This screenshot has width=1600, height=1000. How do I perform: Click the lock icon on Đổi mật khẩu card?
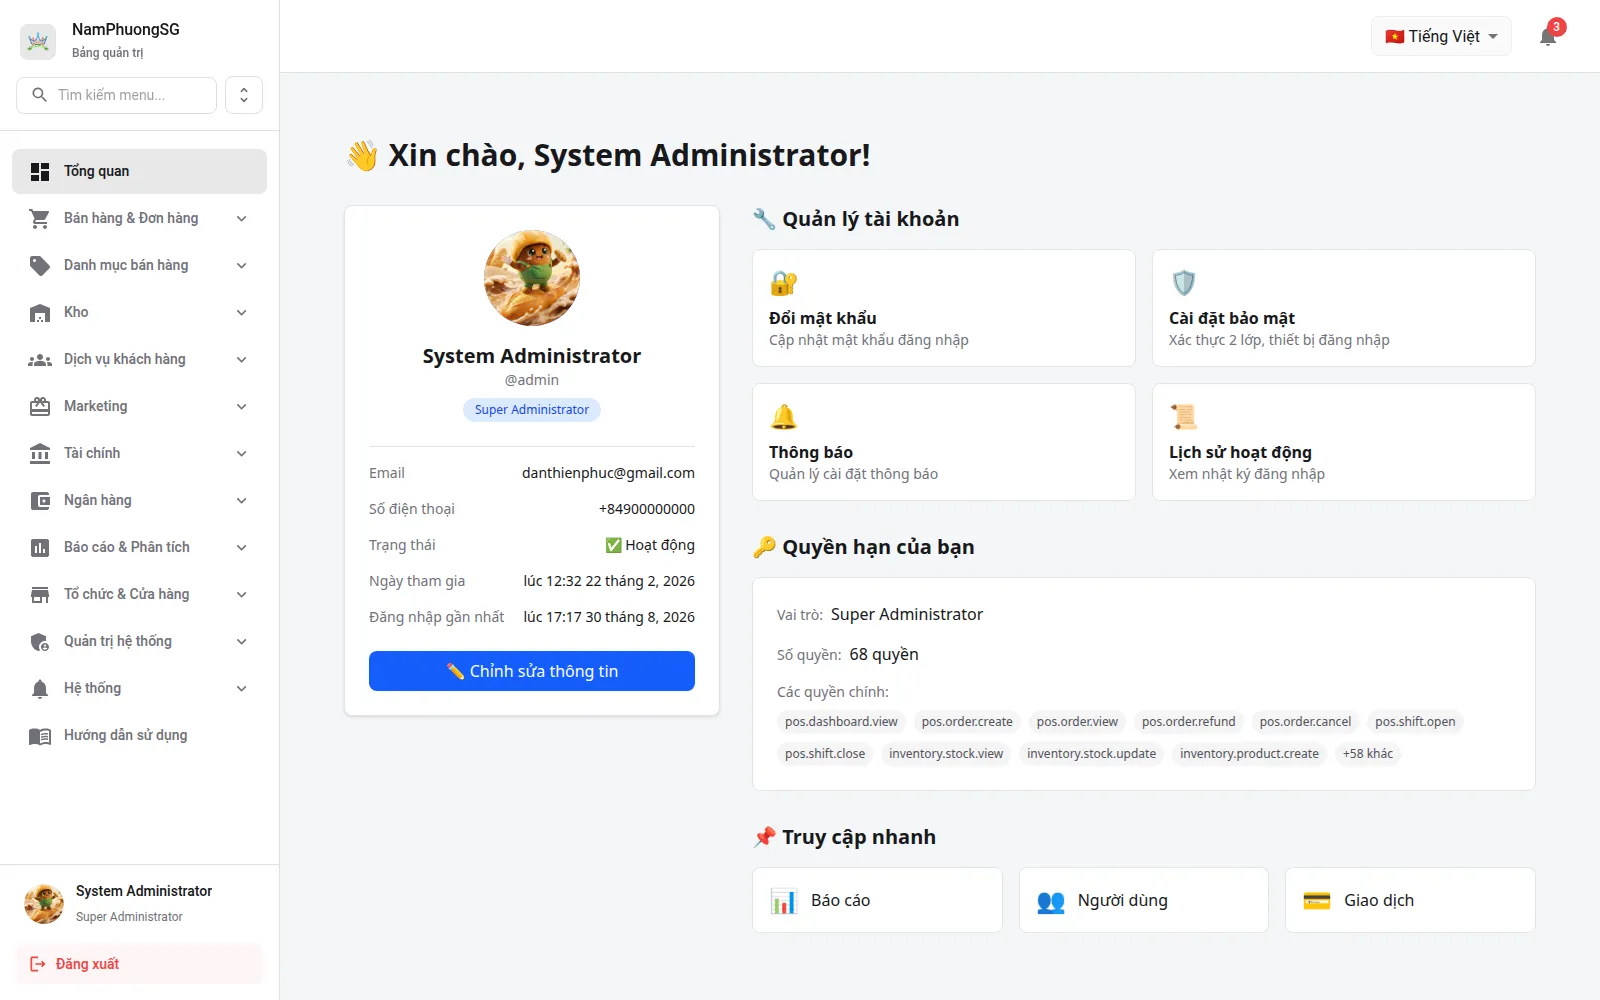pyautogui.click(x=784, y=283)
